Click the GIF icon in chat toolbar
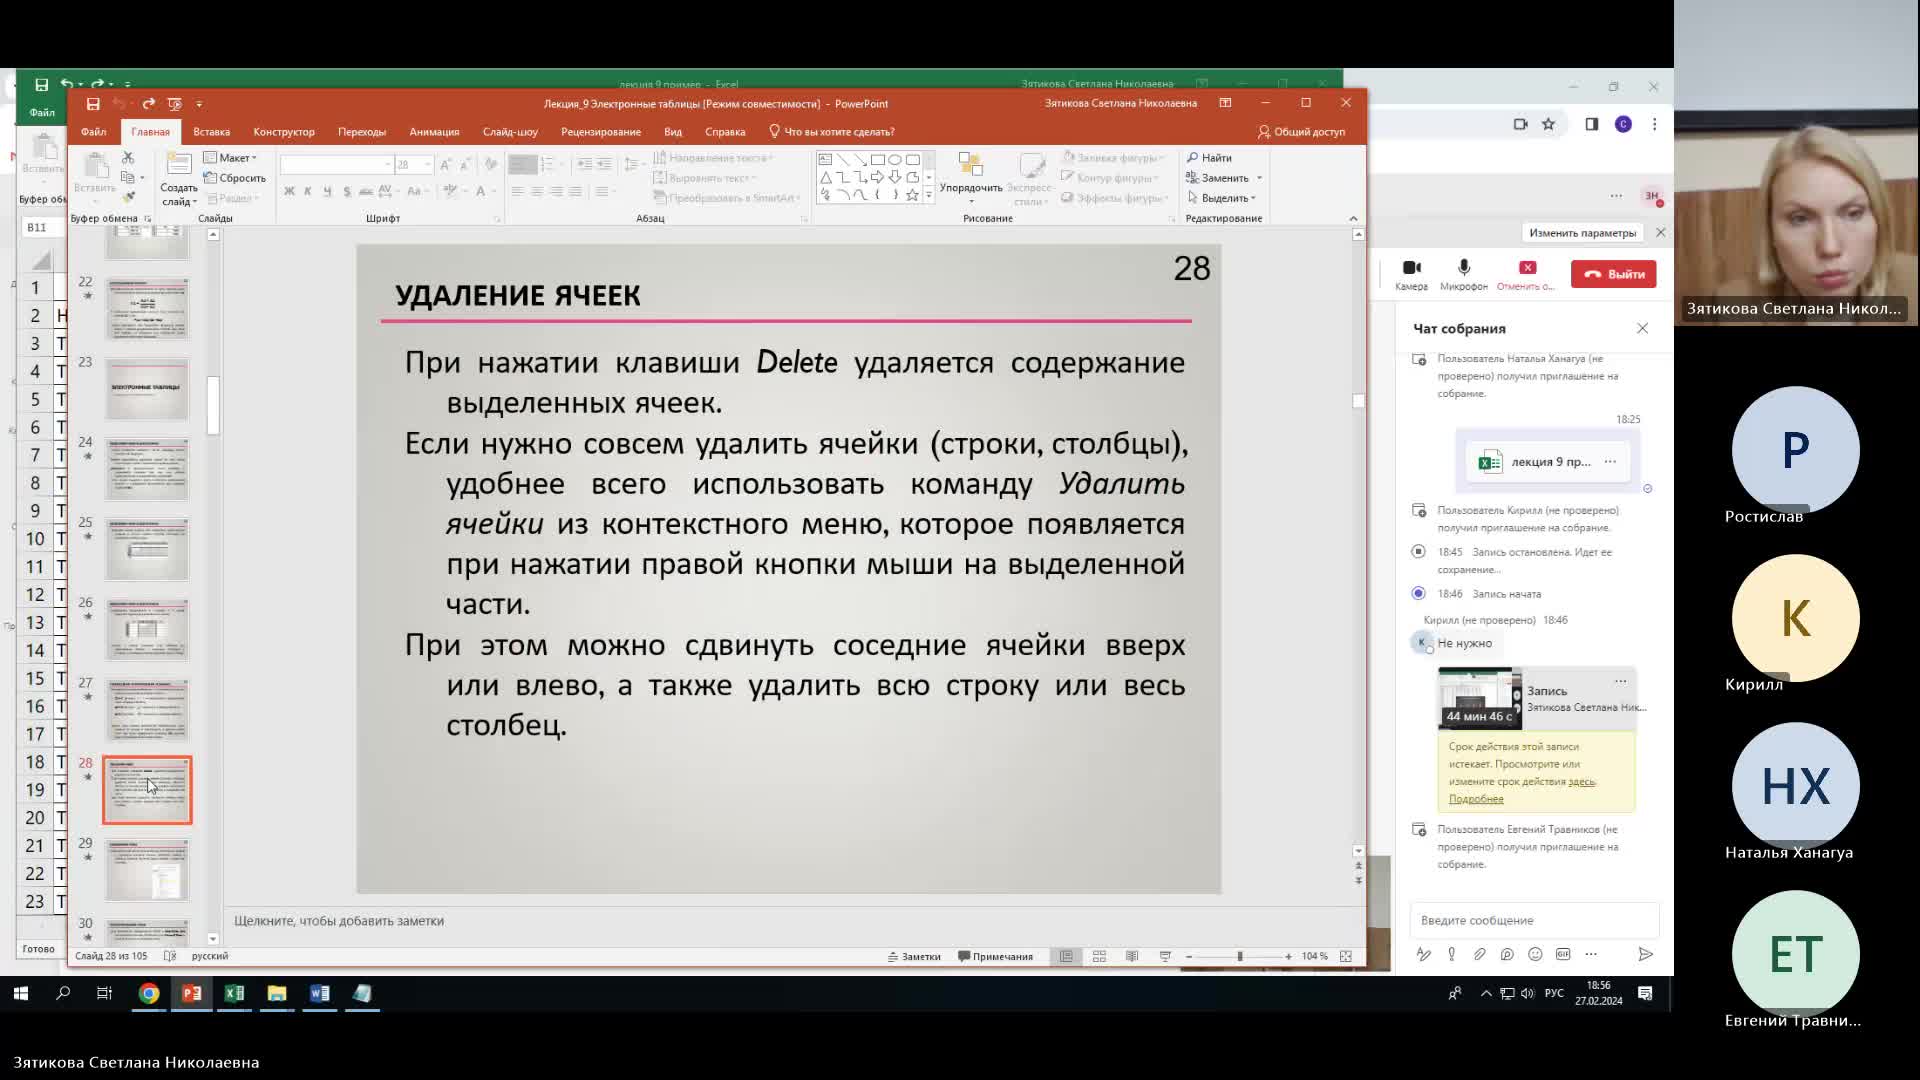 coord(1563,954)
